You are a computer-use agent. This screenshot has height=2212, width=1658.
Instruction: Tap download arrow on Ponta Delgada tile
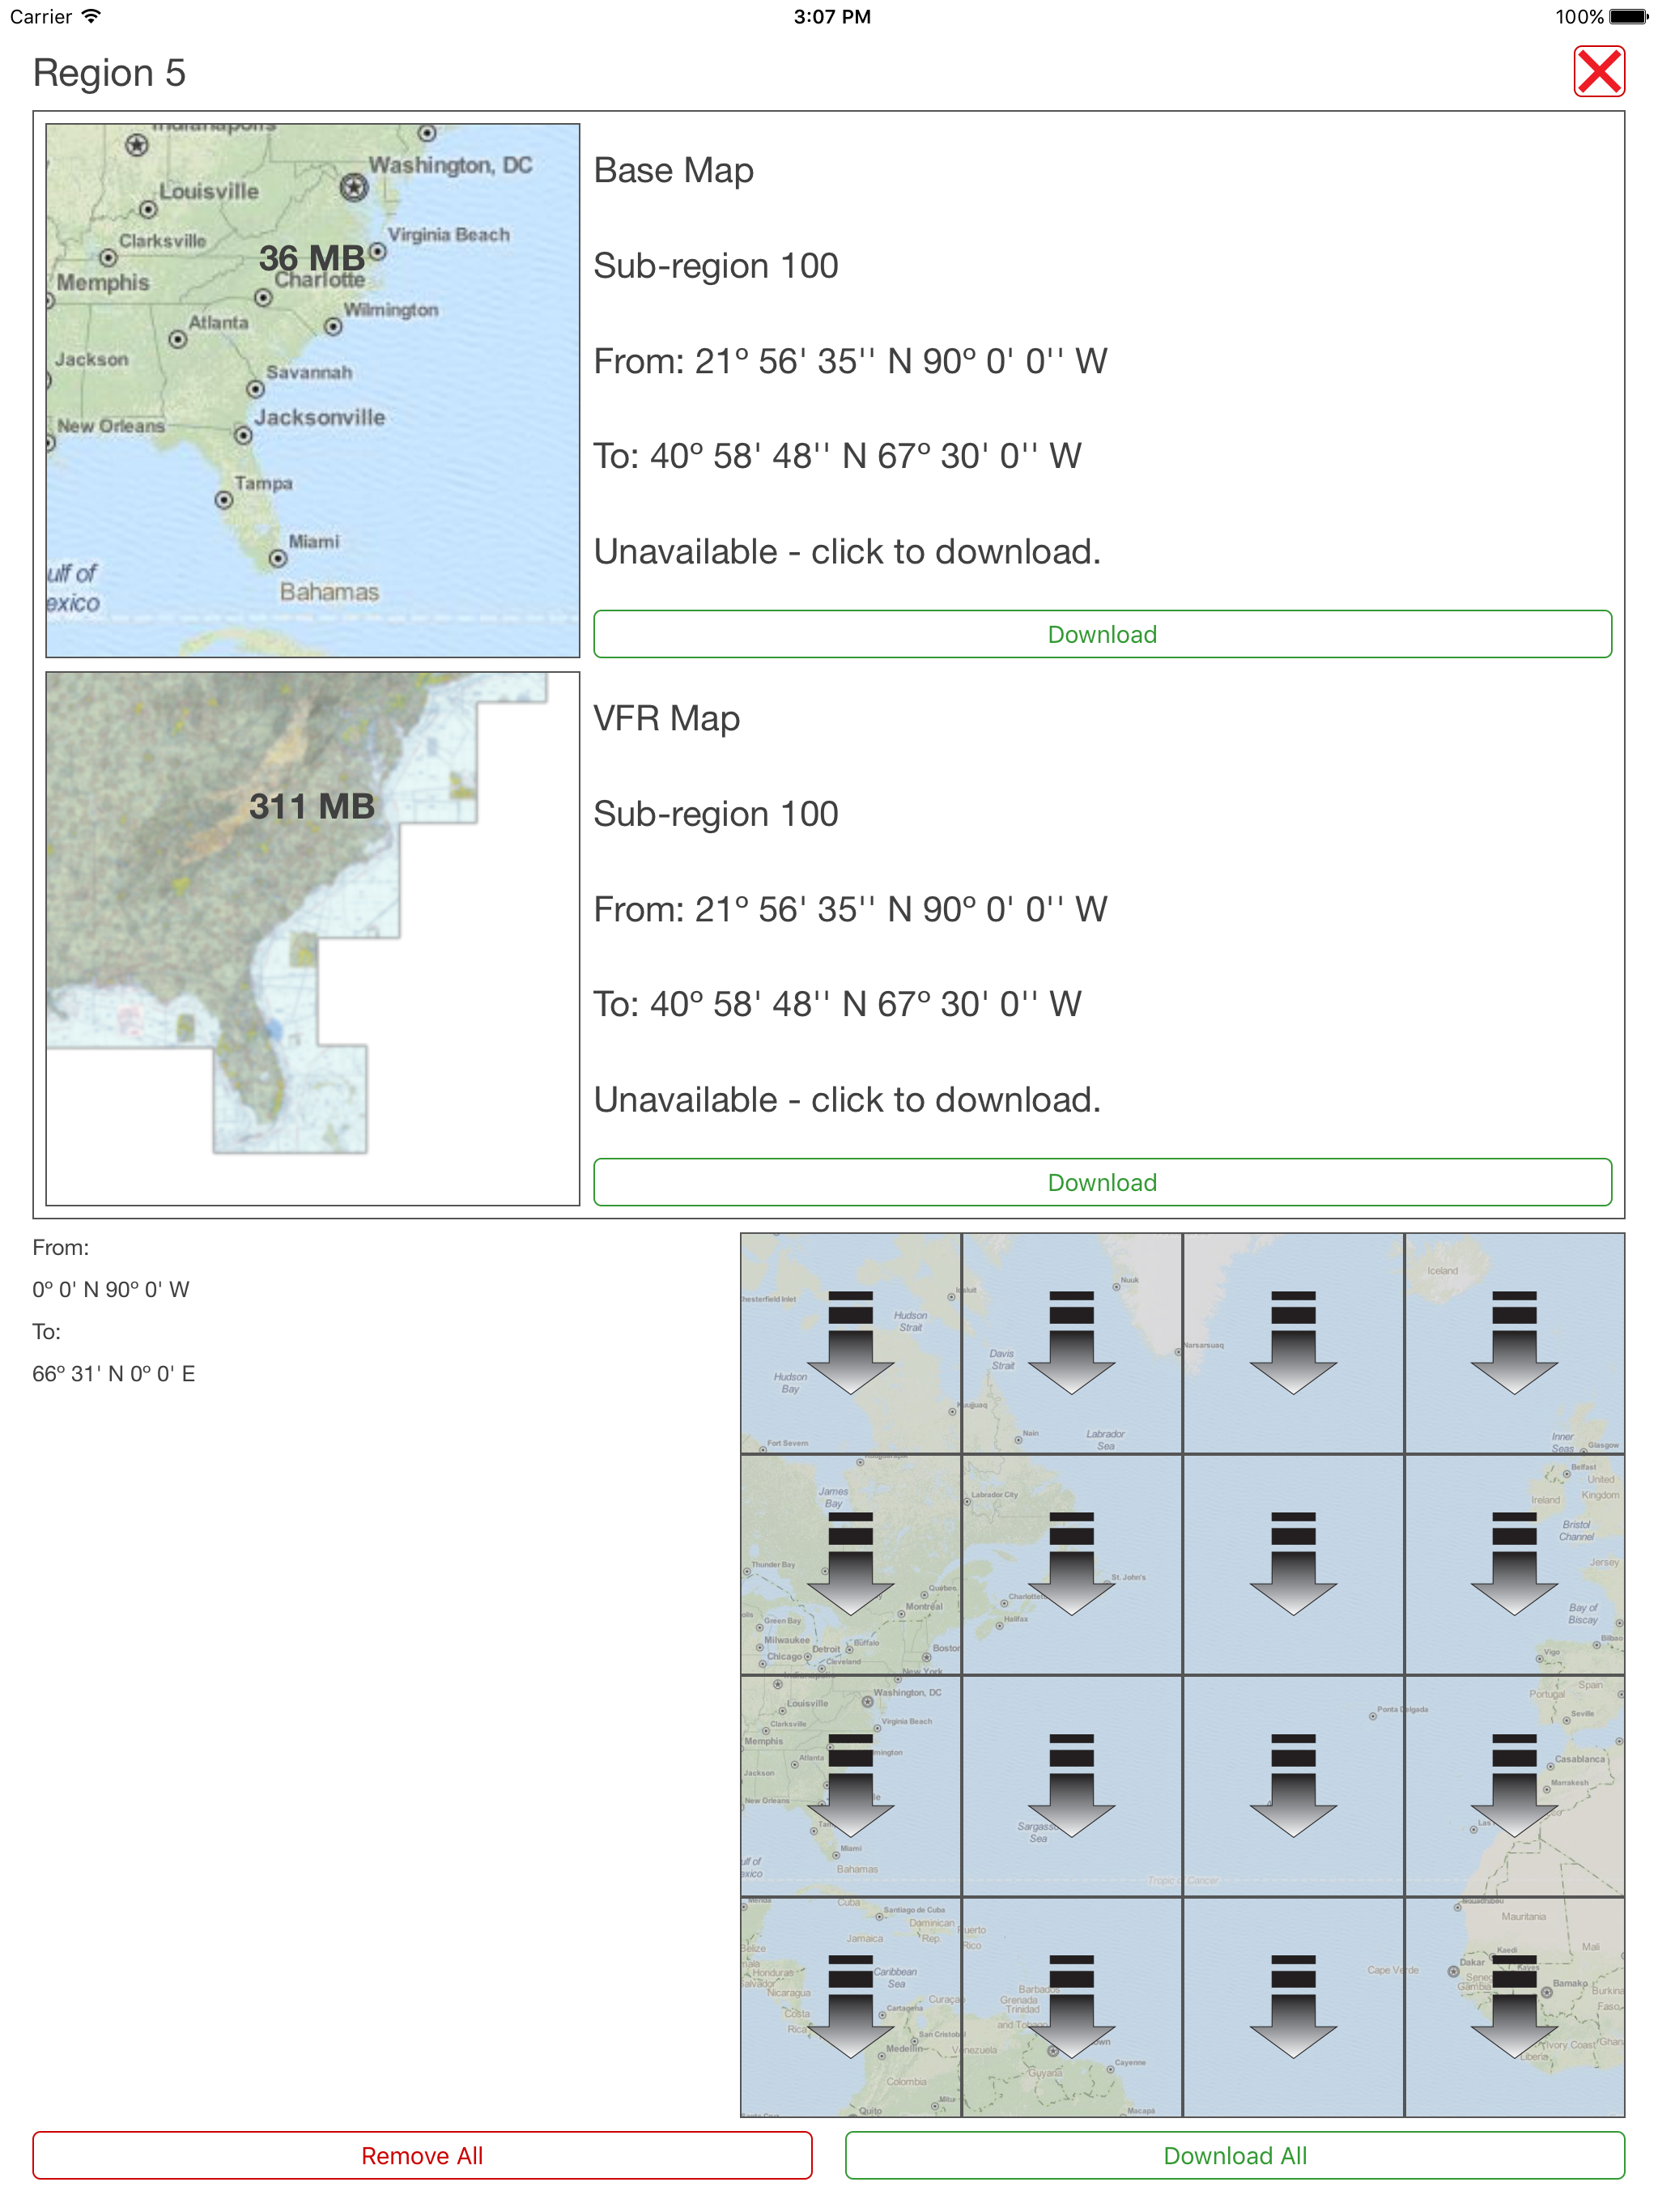(1292, 1785)
